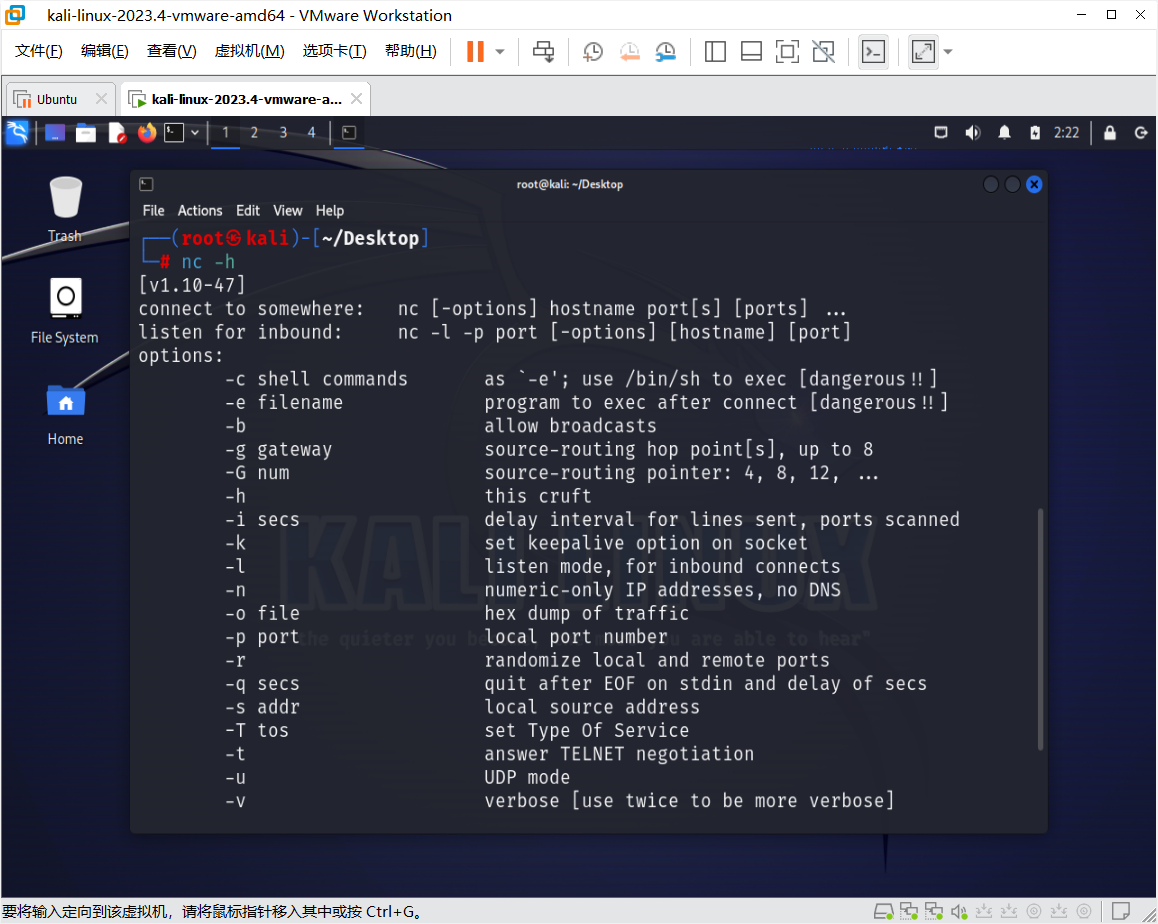
Task: Click the terminal window button in taskbar
Action: click(x=349, y=133)
